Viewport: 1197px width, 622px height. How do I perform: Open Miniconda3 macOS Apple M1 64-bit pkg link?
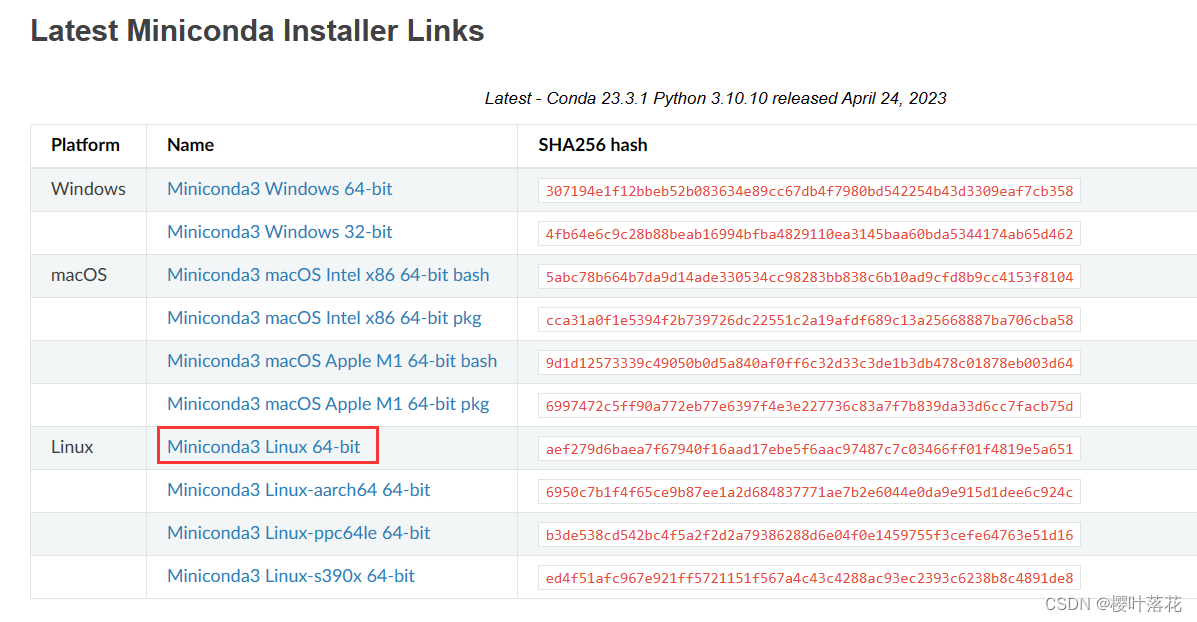click(x=328, y=404)
